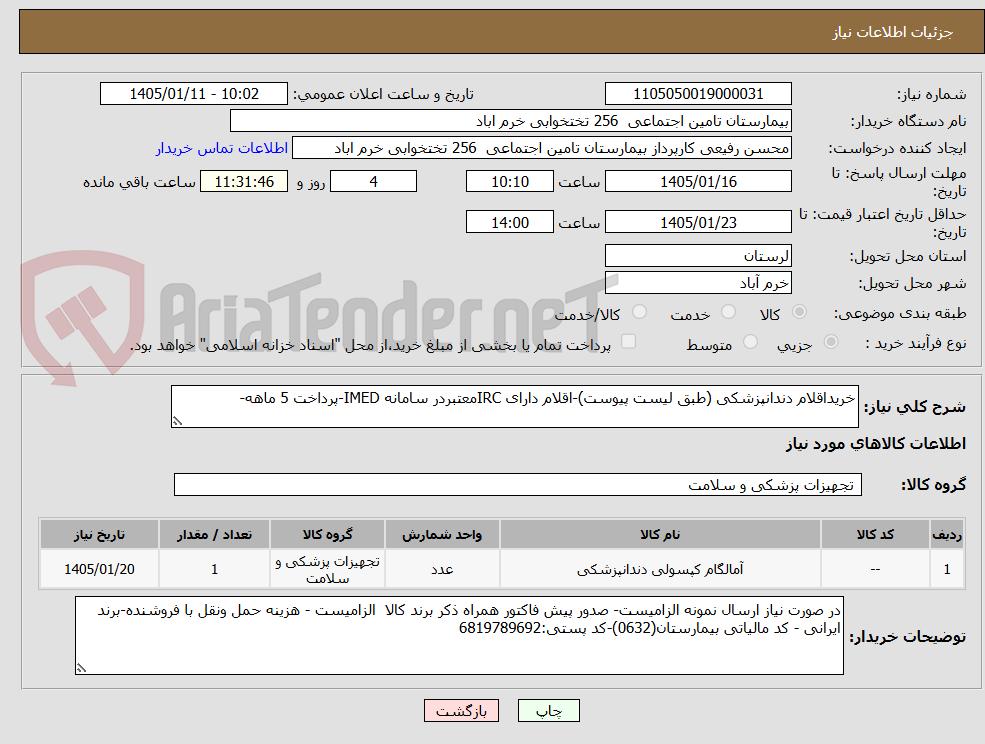Click the اطلاعات کالاهای مورد نیاز heading
985x744 pixels.
coord(876,444)
